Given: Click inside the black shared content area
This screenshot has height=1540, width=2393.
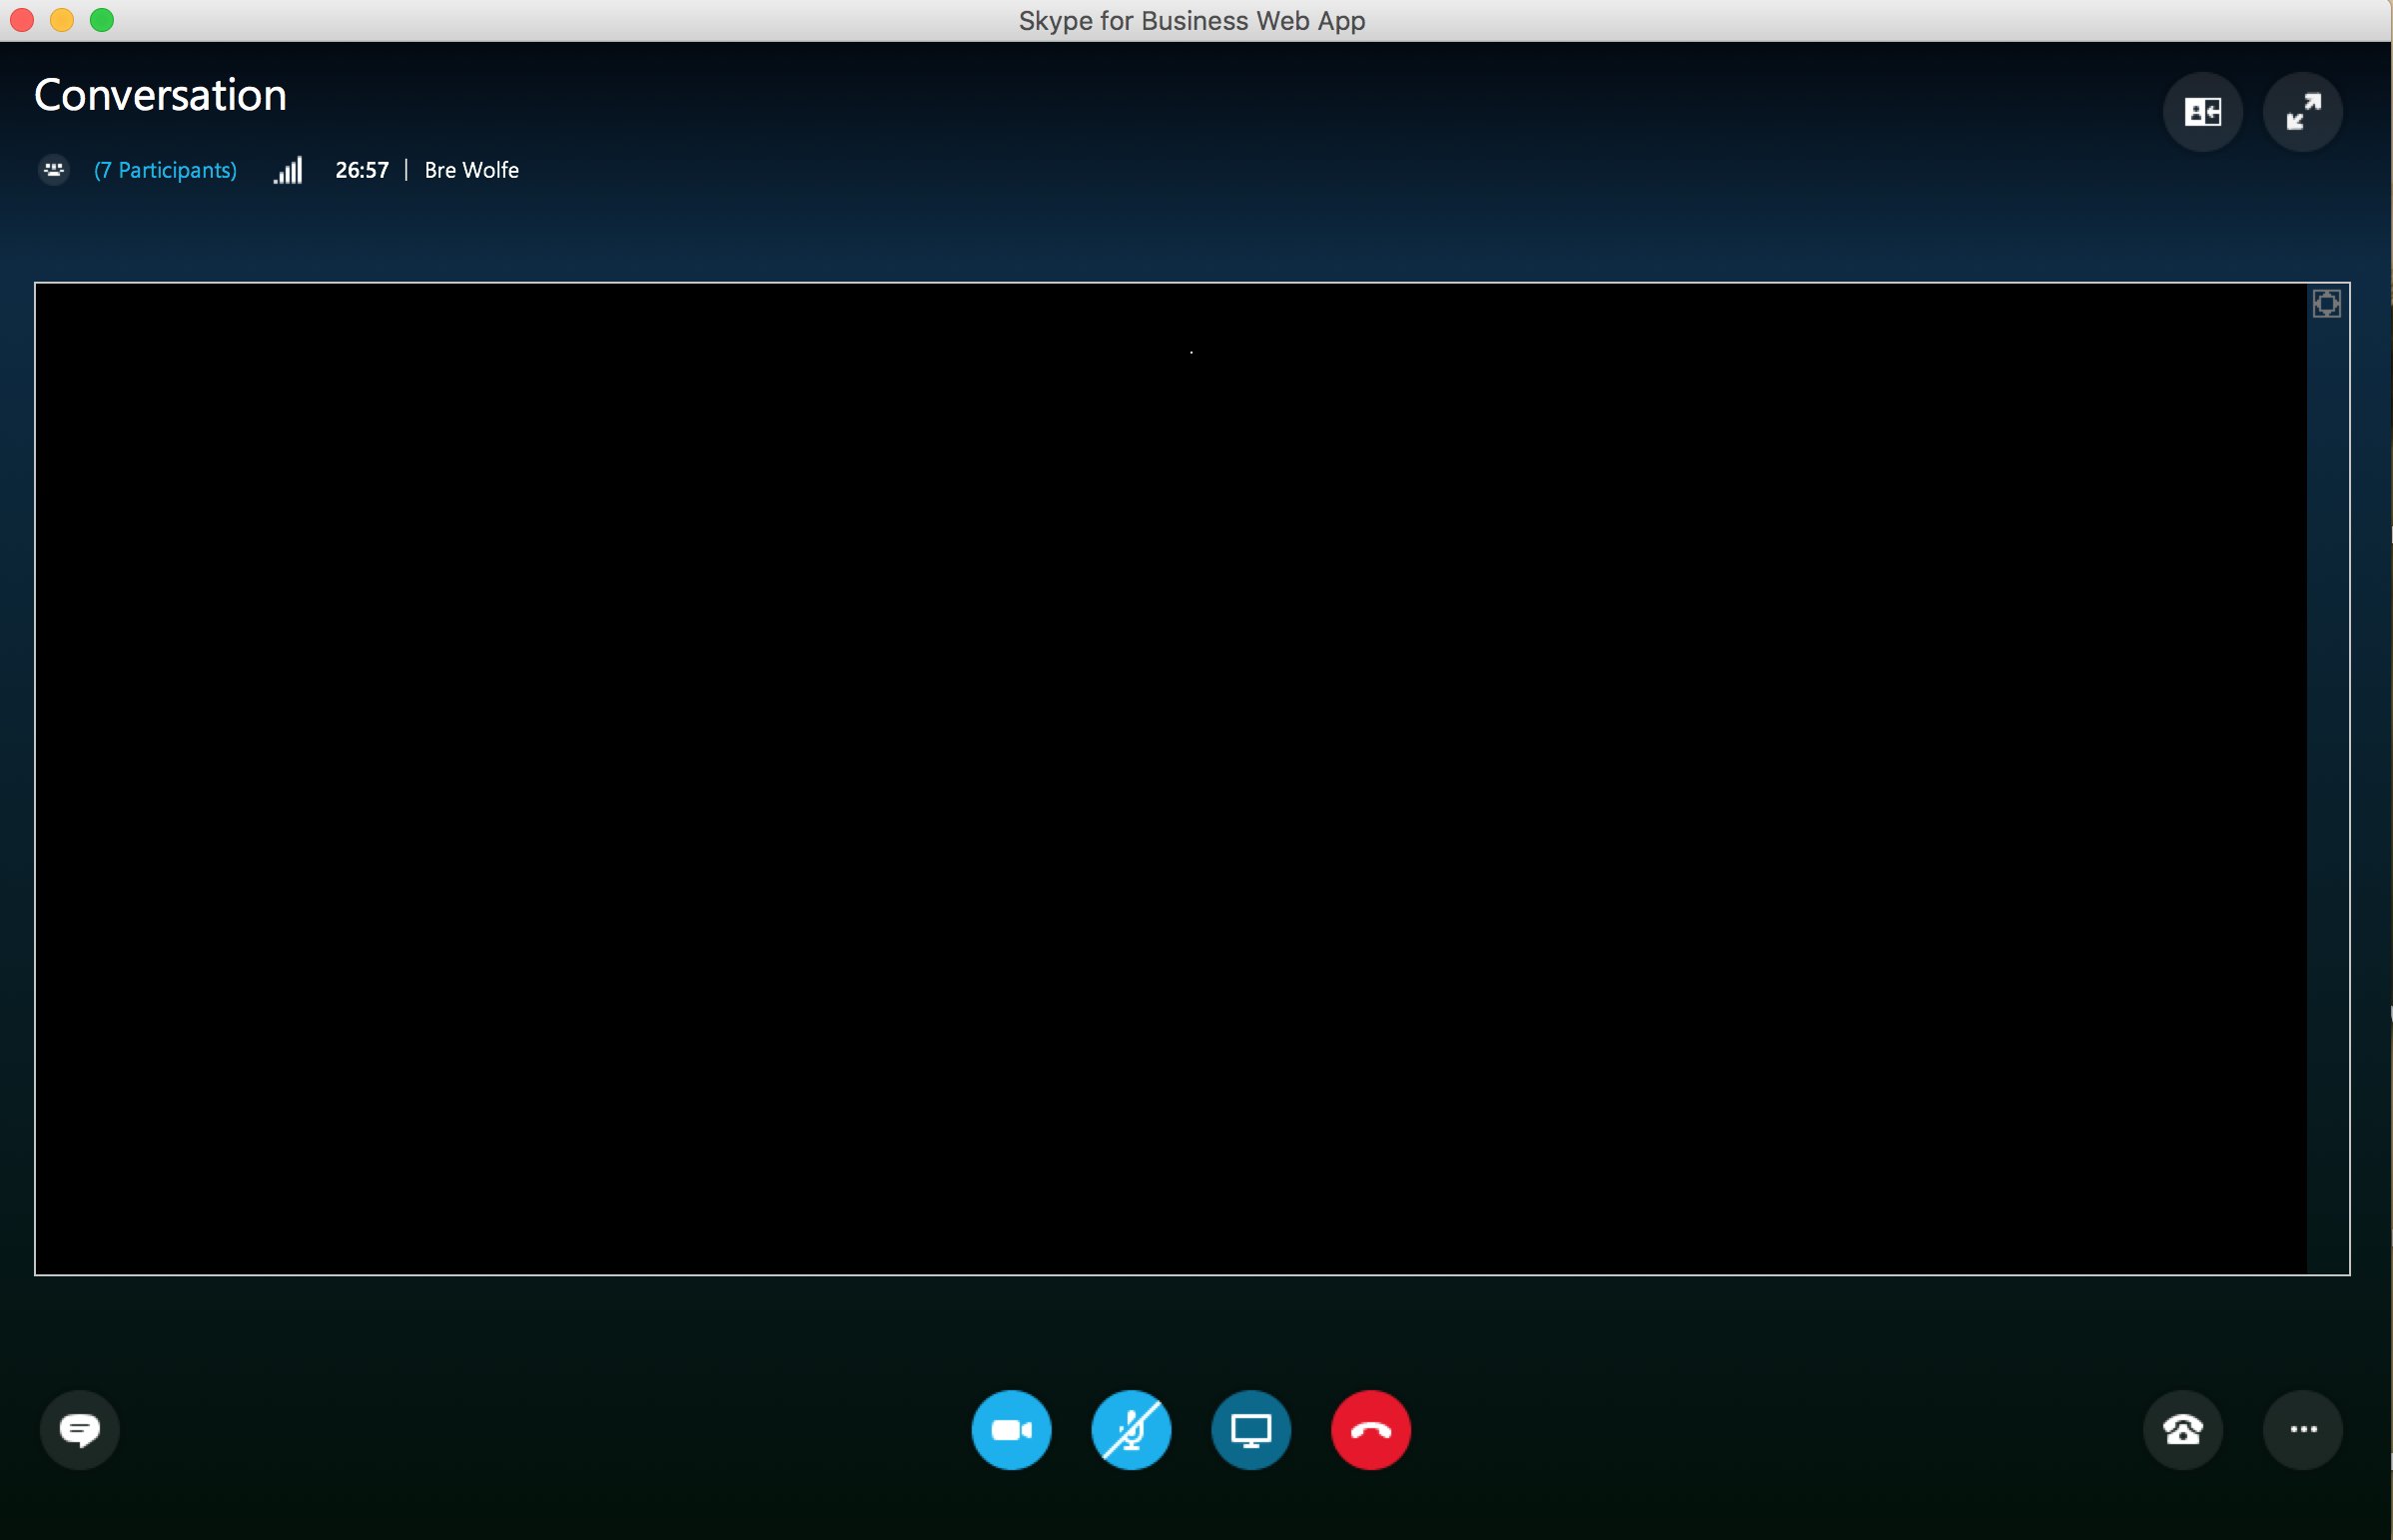Looking at the screenshot, I should click(x=1170, y=778).
